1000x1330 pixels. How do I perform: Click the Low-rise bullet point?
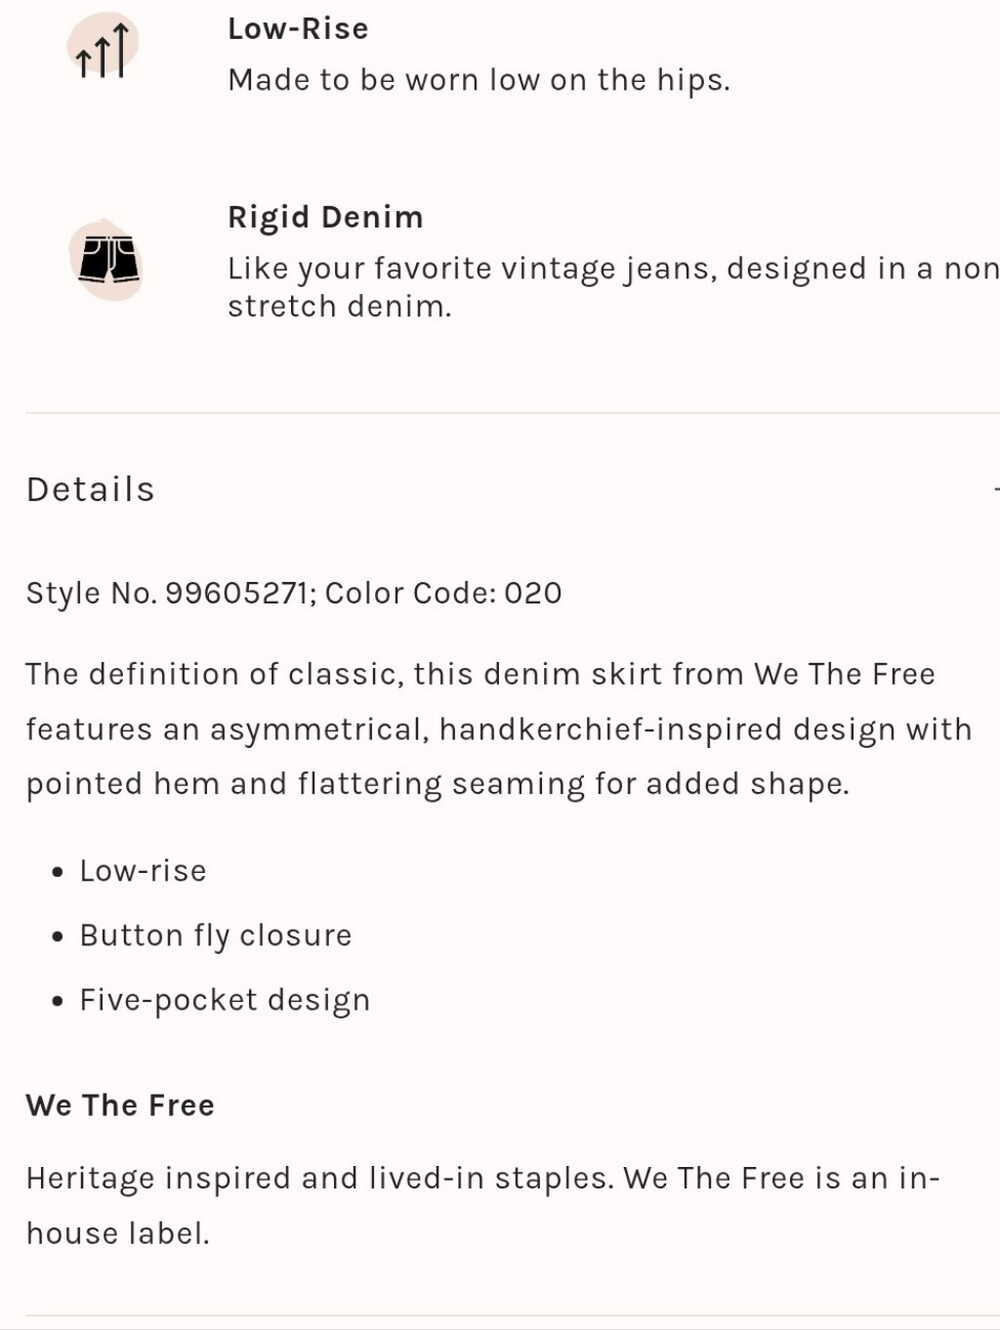[143, 871]
